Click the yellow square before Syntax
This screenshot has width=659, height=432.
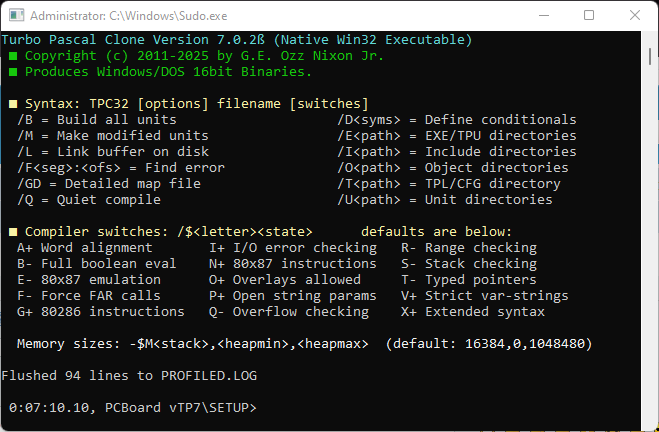click(x=13, y=104)
